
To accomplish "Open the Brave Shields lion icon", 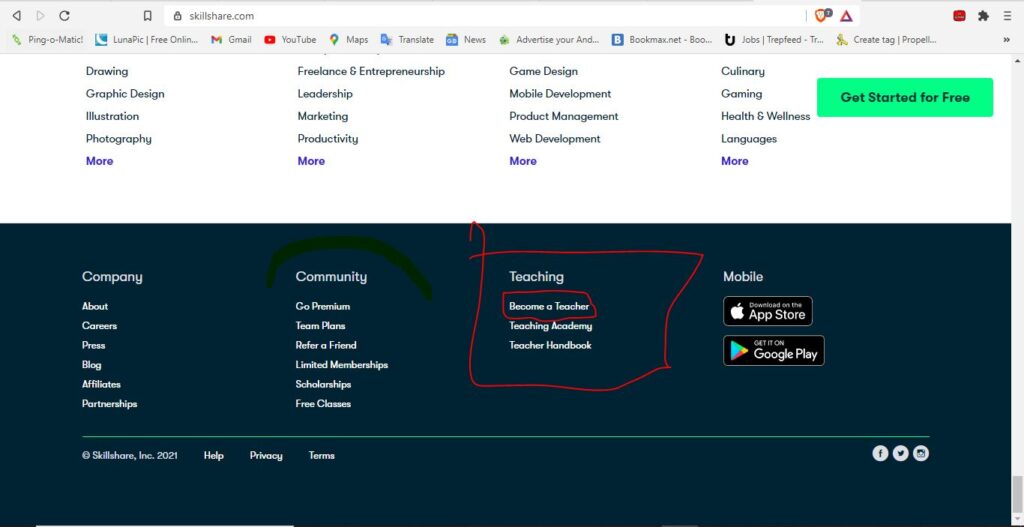I will [823, 16].
